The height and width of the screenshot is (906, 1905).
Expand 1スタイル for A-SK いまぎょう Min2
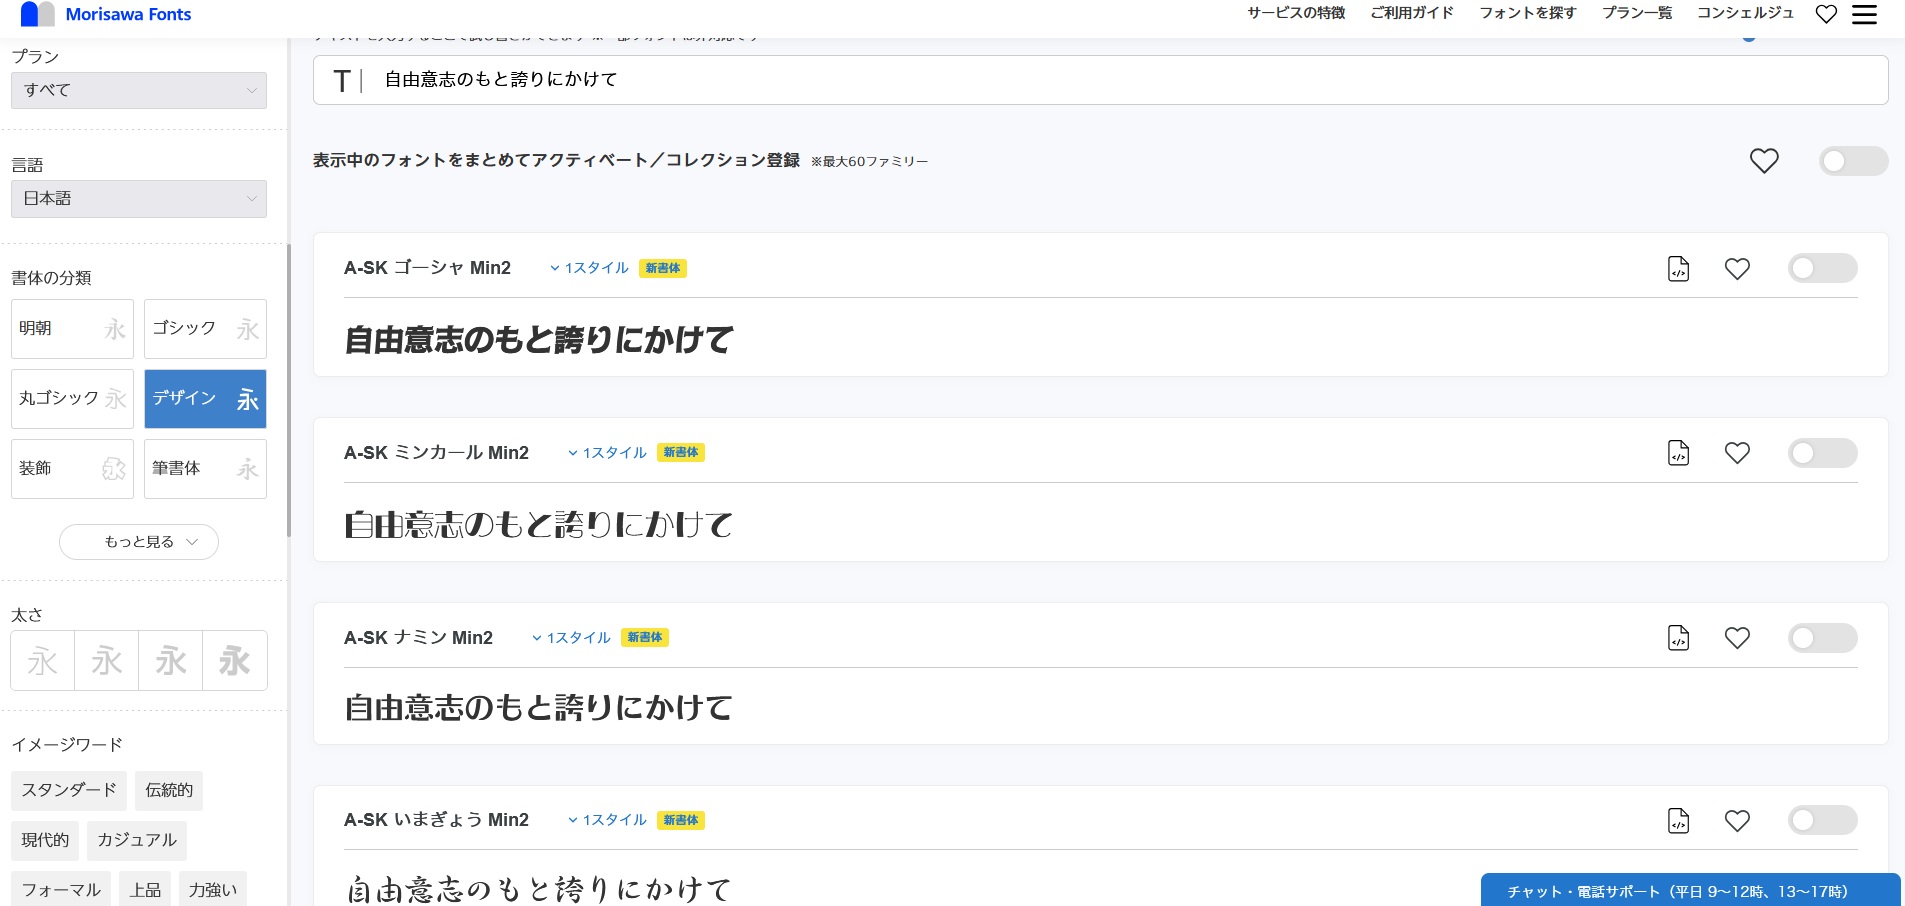click(x=607, y=820)
